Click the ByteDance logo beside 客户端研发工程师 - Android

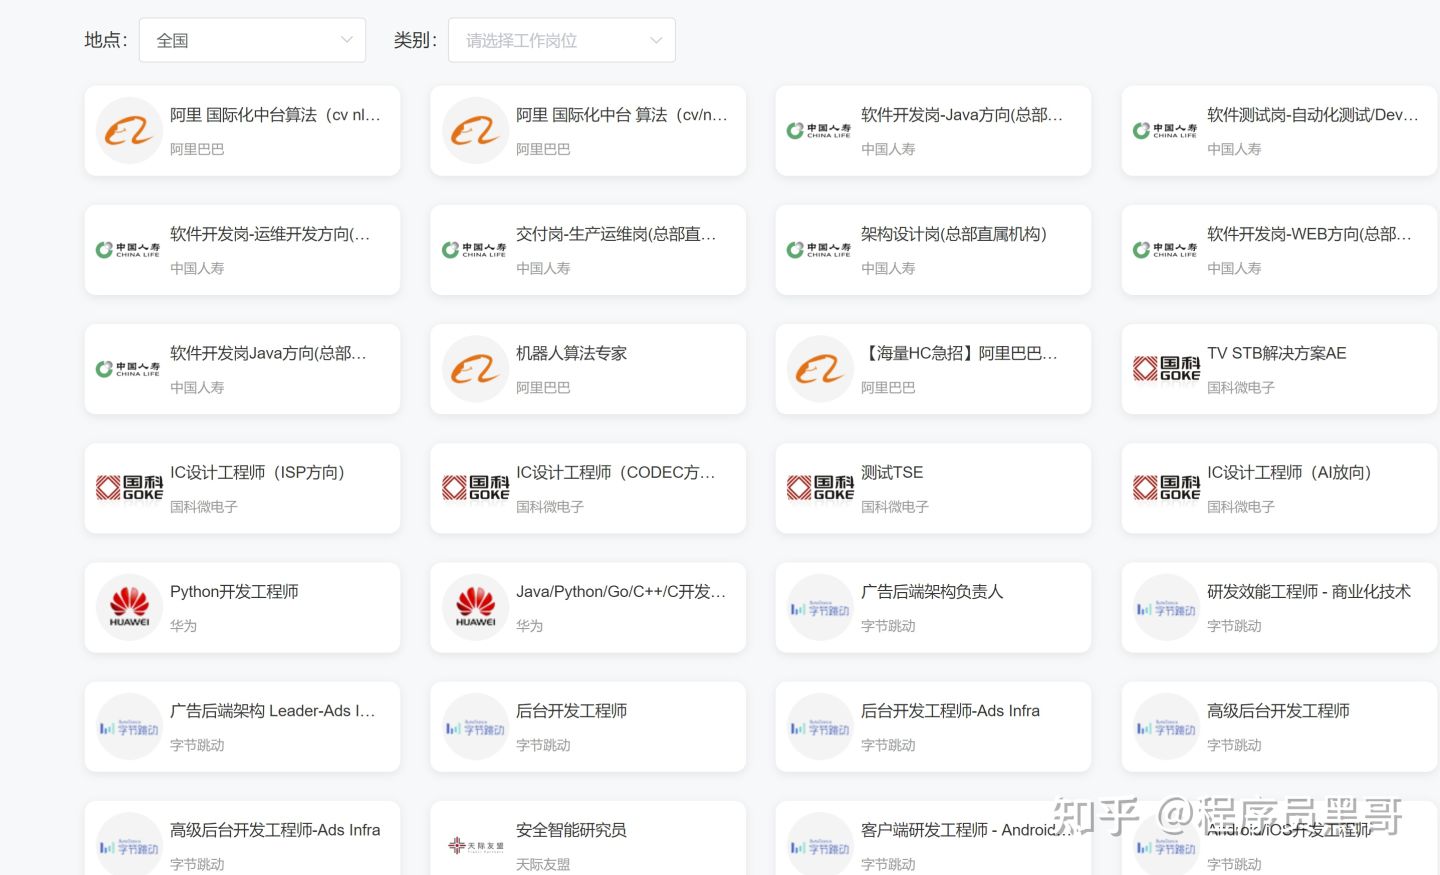tap(821, 846)
